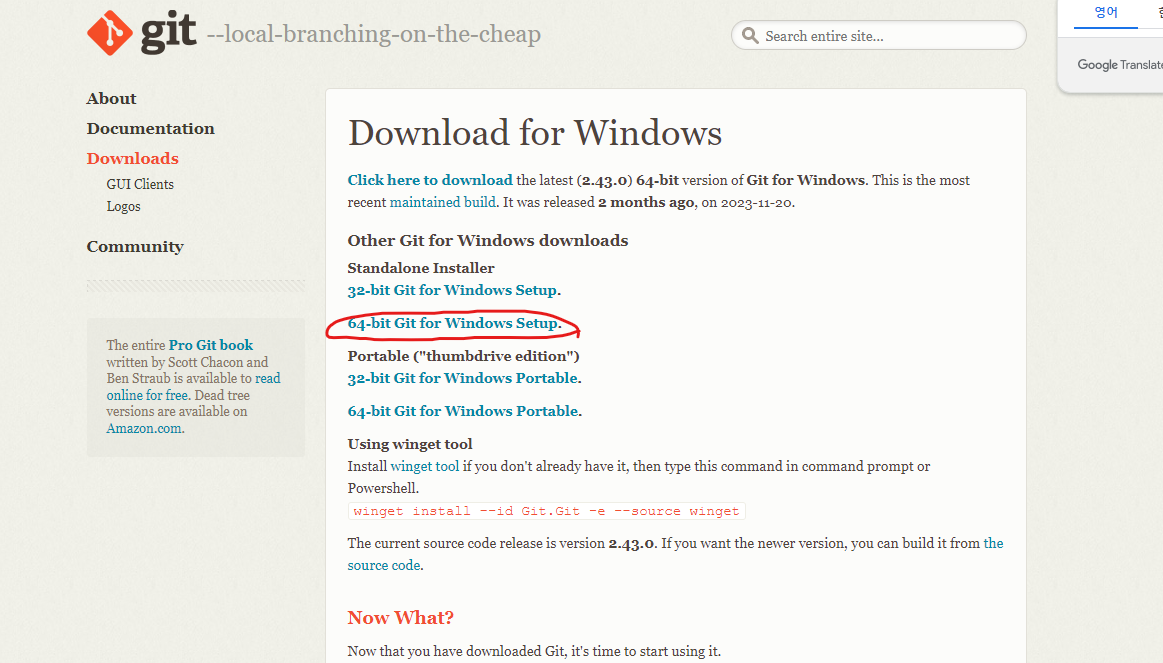Click the magnifier icon in search box
Image resolution: width=1163 pixels, height=663 pixels.
tap(750, 36)
